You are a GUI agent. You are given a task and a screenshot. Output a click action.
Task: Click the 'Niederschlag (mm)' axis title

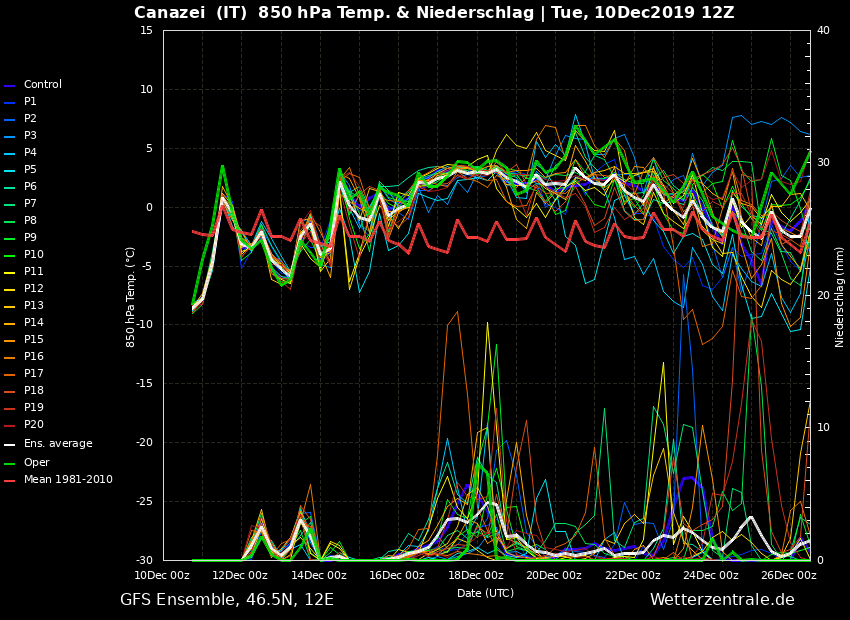pos(839,297)
